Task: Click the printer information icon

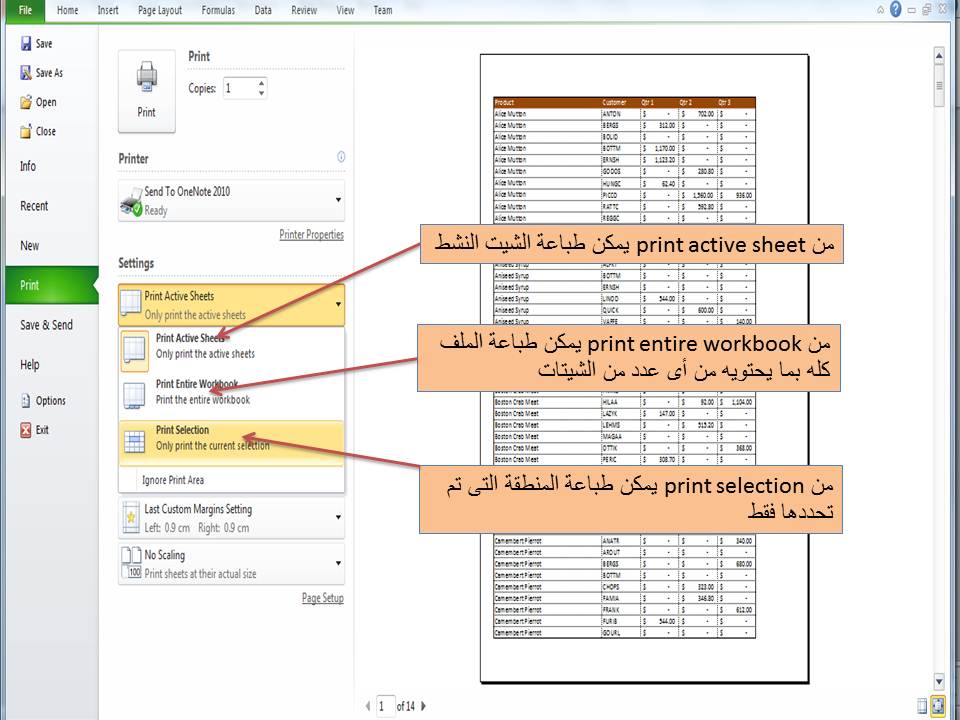Action: tap(341, 157)
